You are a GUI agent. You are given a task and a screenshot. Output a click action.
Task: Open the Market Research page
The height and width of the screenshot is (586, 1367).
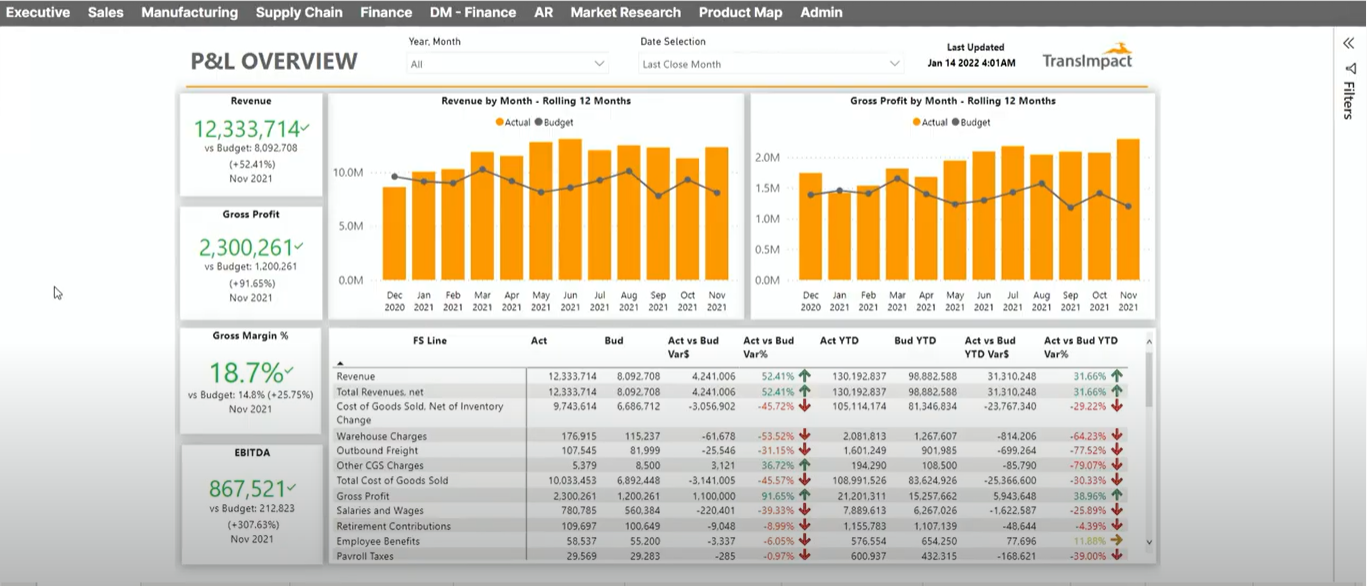tap(625, 12)
